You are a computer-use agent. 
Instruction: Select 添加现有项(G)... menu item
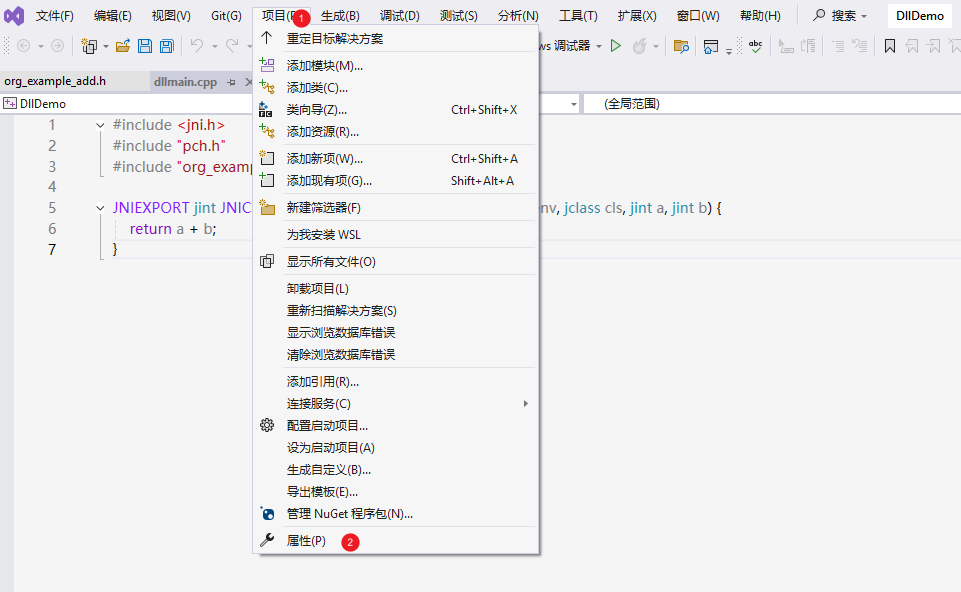(395, 181)
